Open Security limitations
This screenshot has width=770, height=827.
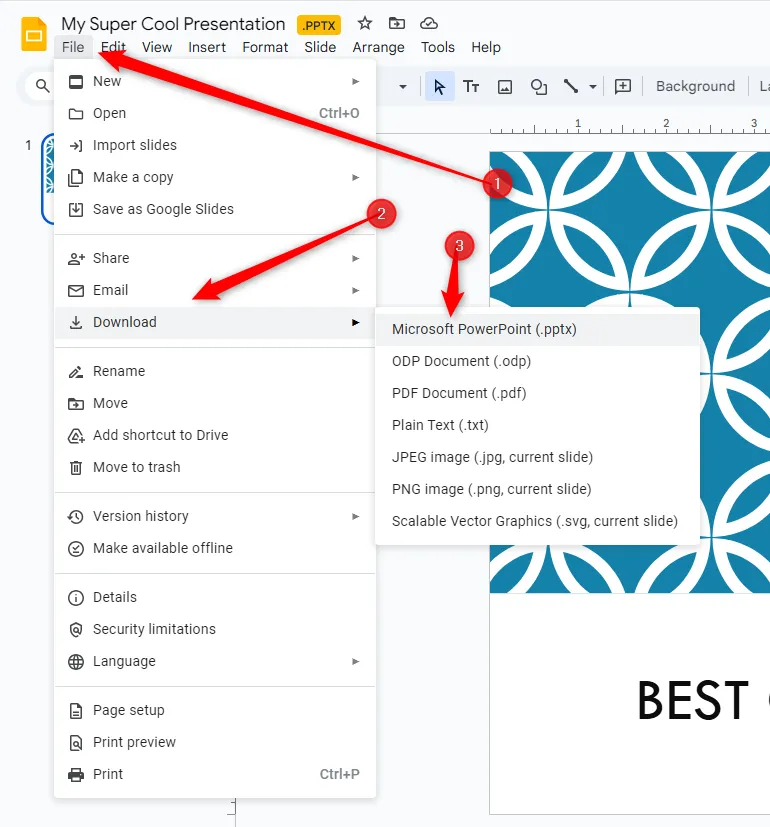pos(215,629)
